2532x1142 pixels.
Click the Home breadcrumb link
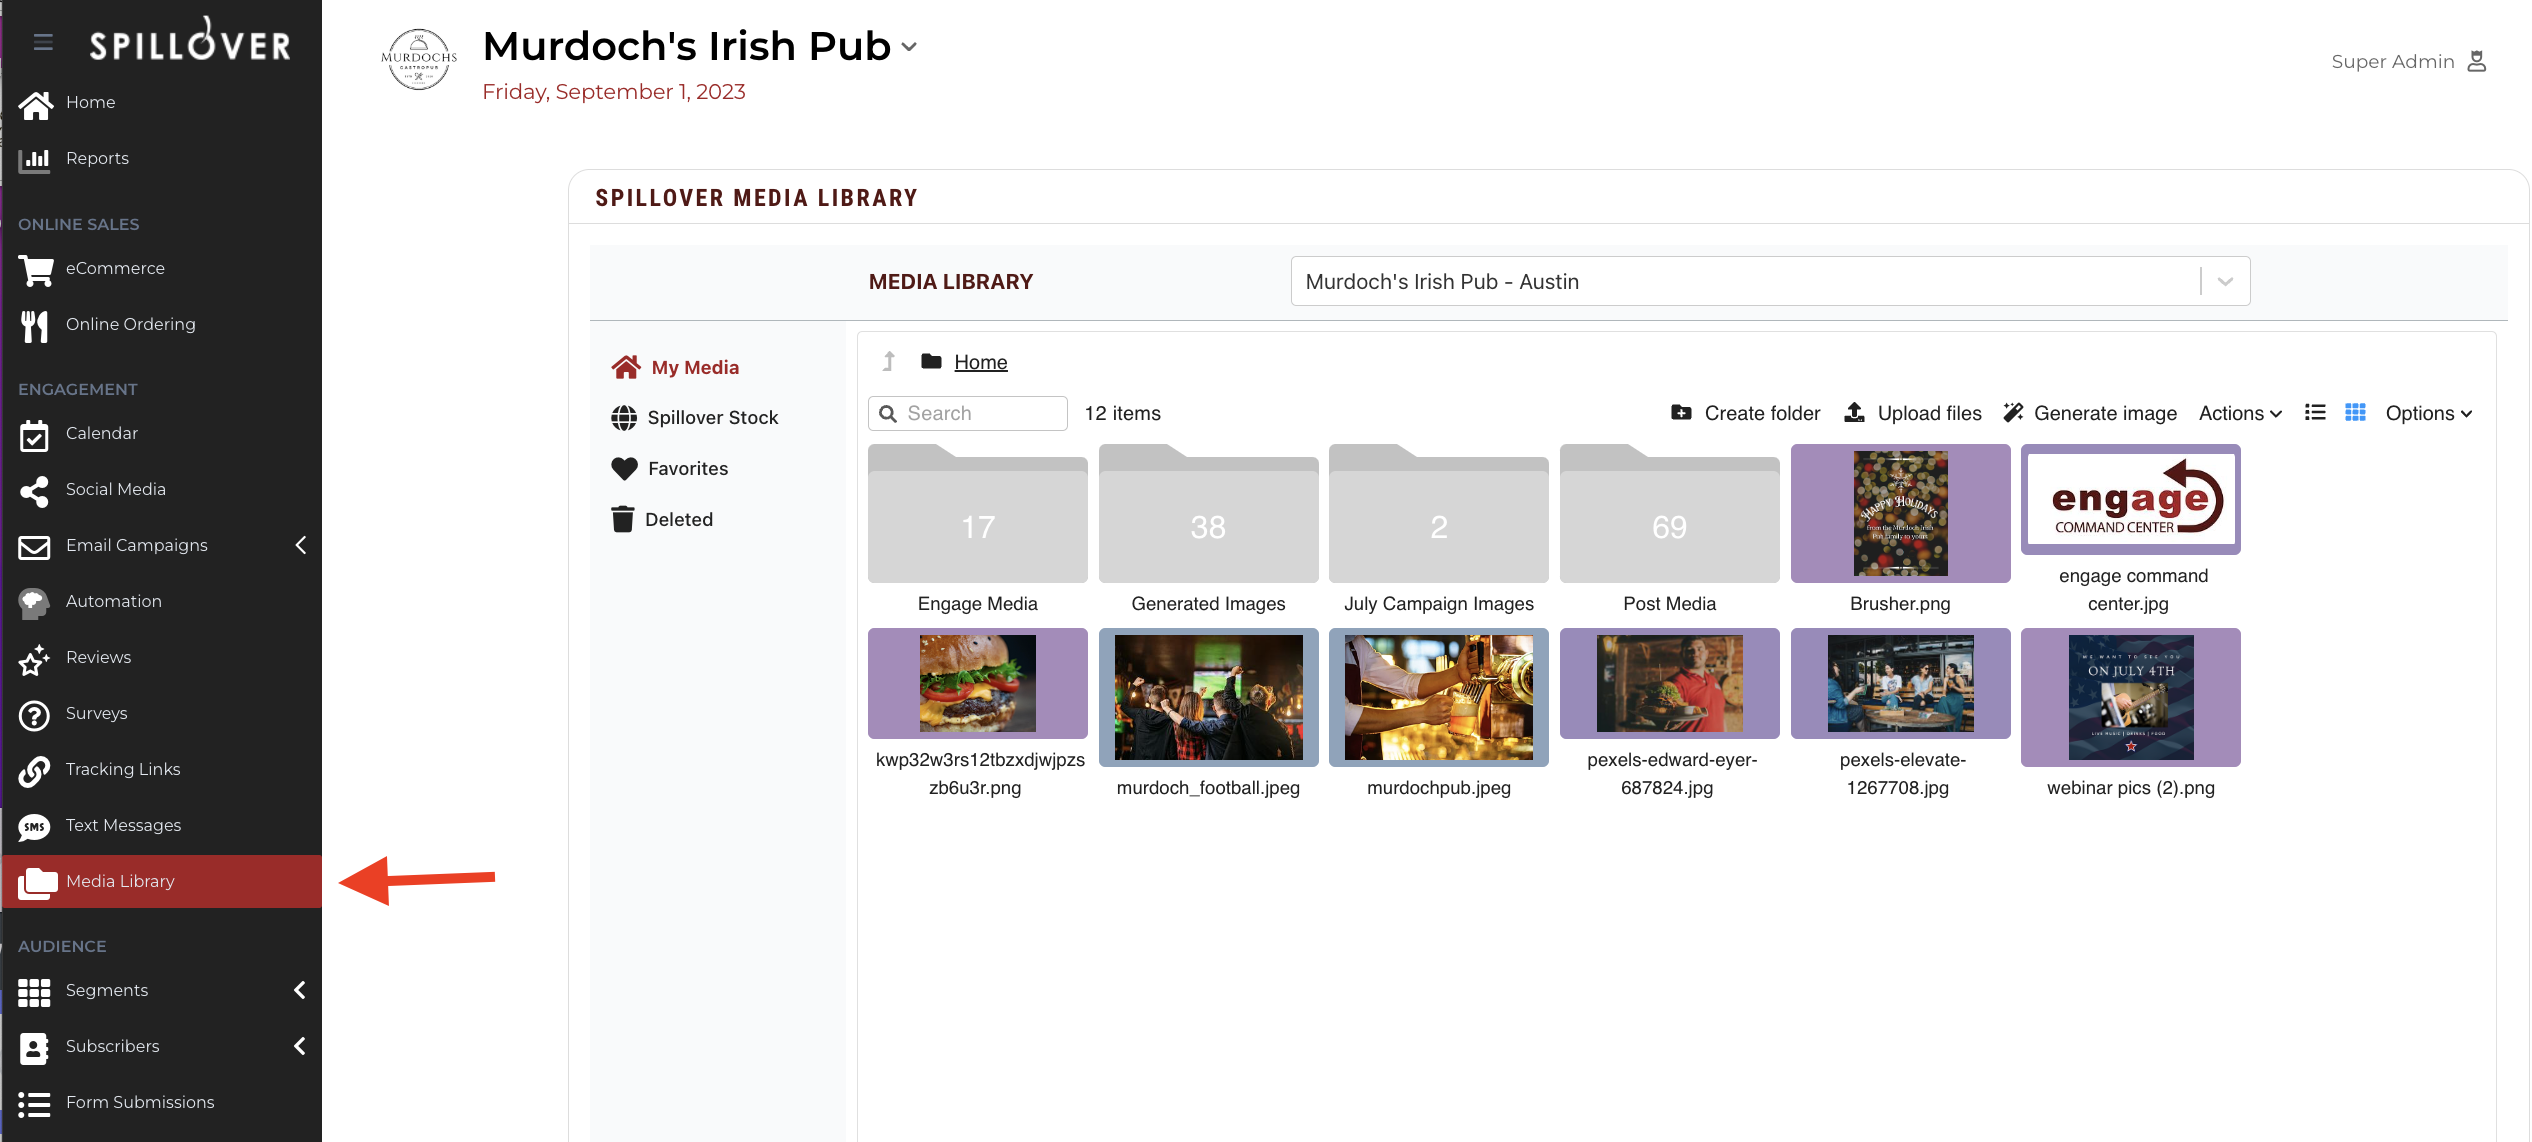(x=980, y=362)
